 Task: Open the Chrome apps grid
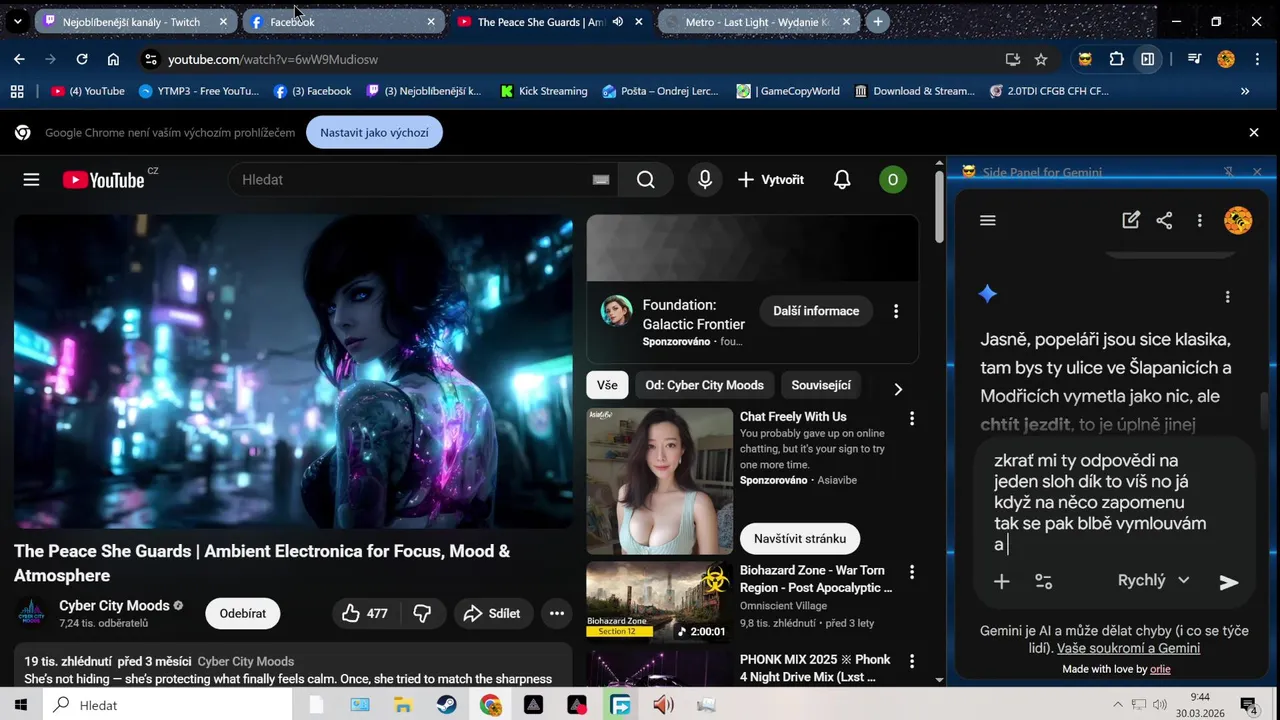(x=17, y=91)
